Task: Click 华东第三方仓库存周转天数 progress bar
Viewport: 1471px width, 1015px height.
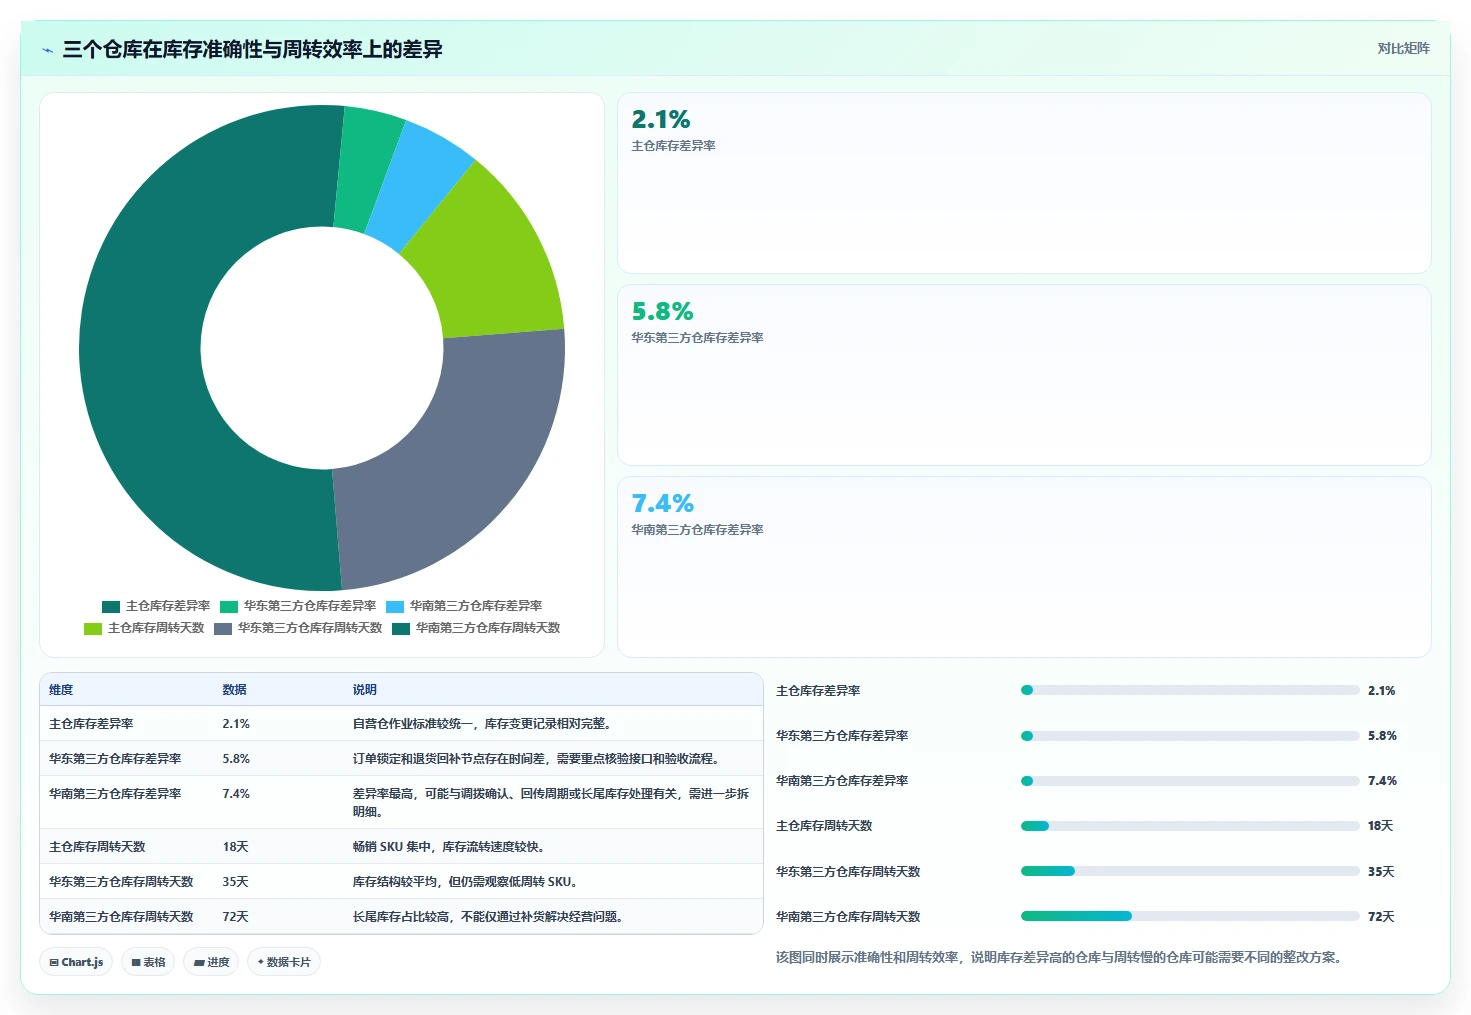Action: [x=1190, y=871]
